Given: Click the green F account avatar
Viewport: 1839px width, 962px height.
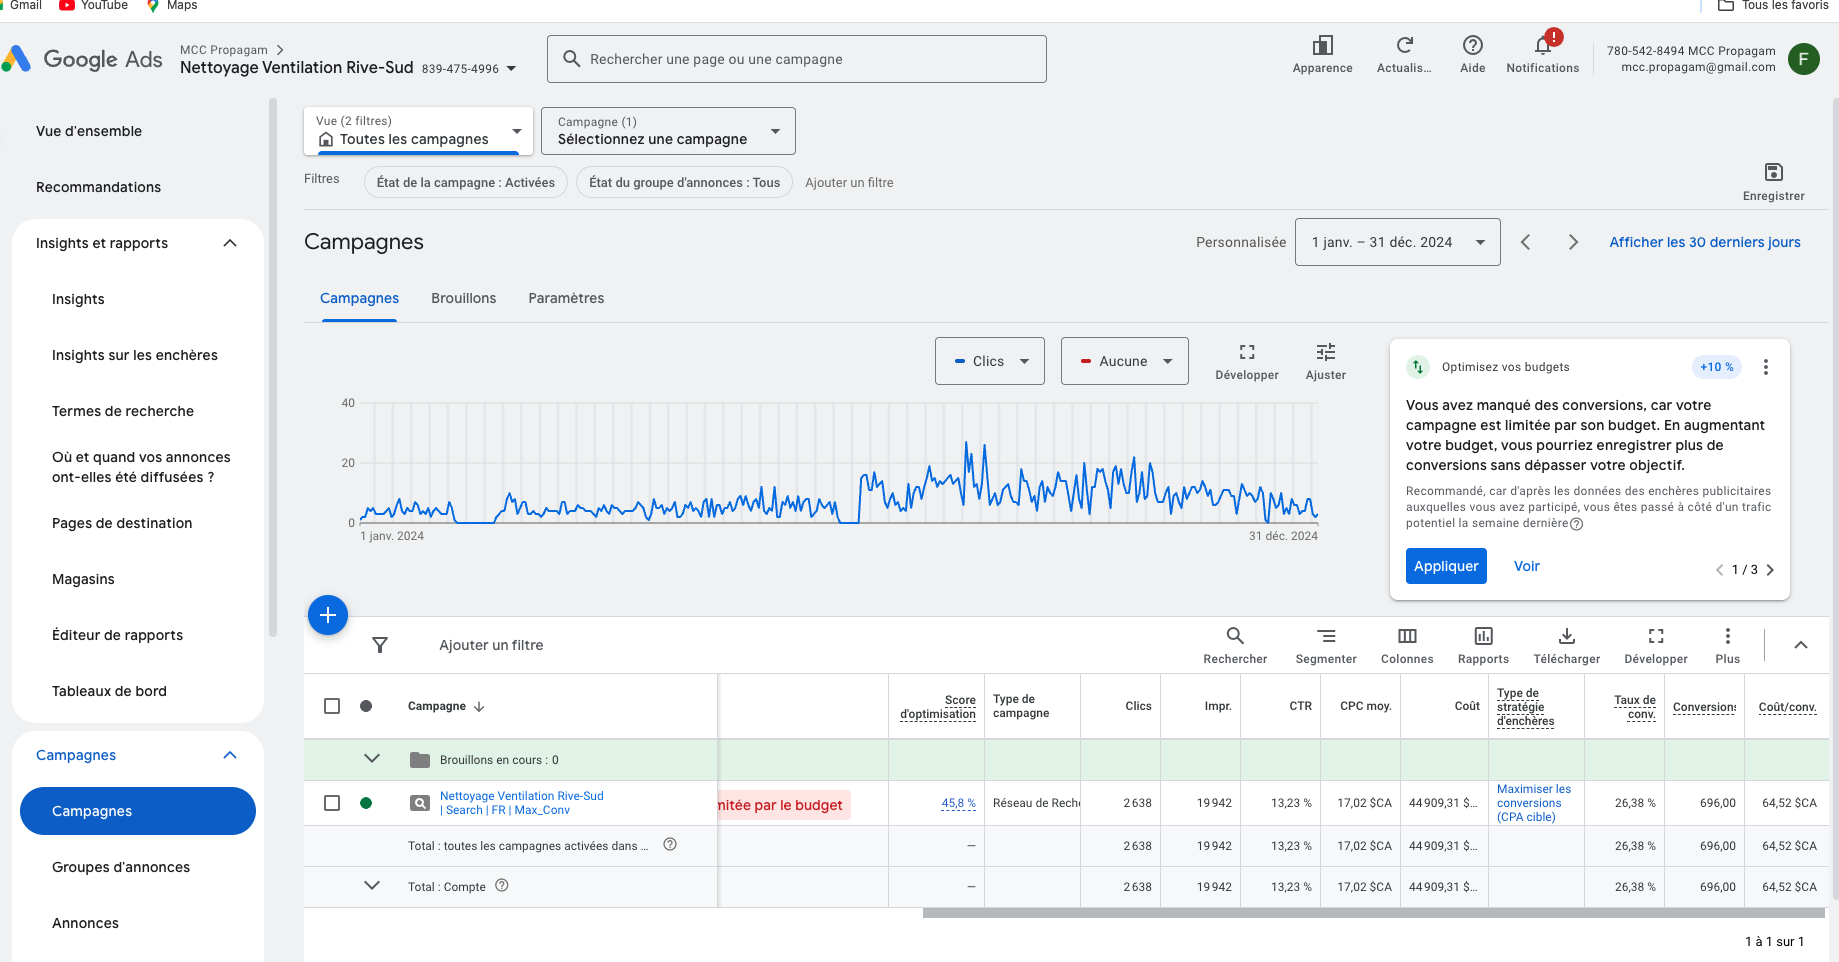Looking at the screenshot, I should 1803,59.
